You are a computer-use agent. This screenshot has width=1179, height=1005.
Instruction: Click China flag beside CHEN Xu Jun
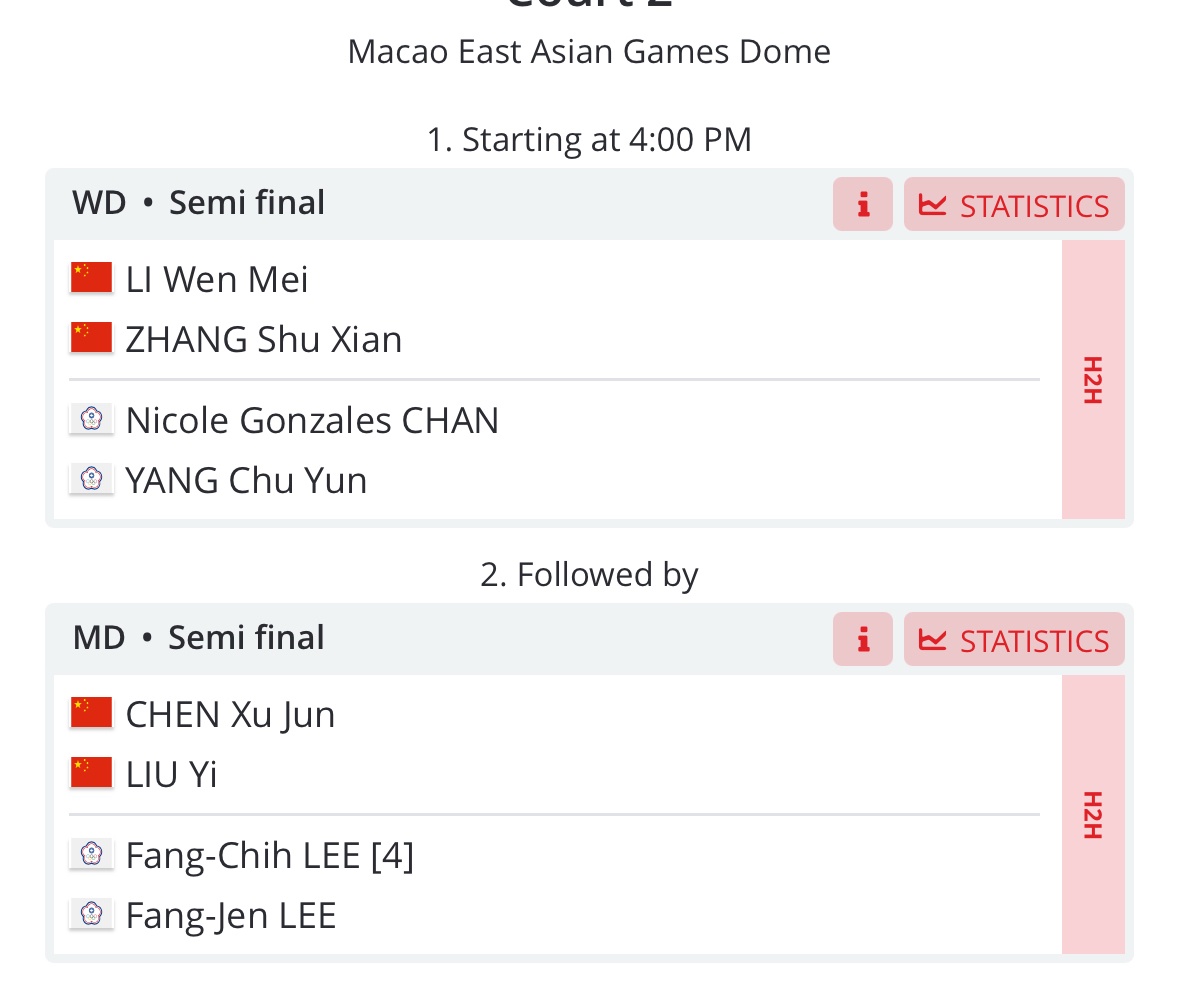tap(92, 713)
